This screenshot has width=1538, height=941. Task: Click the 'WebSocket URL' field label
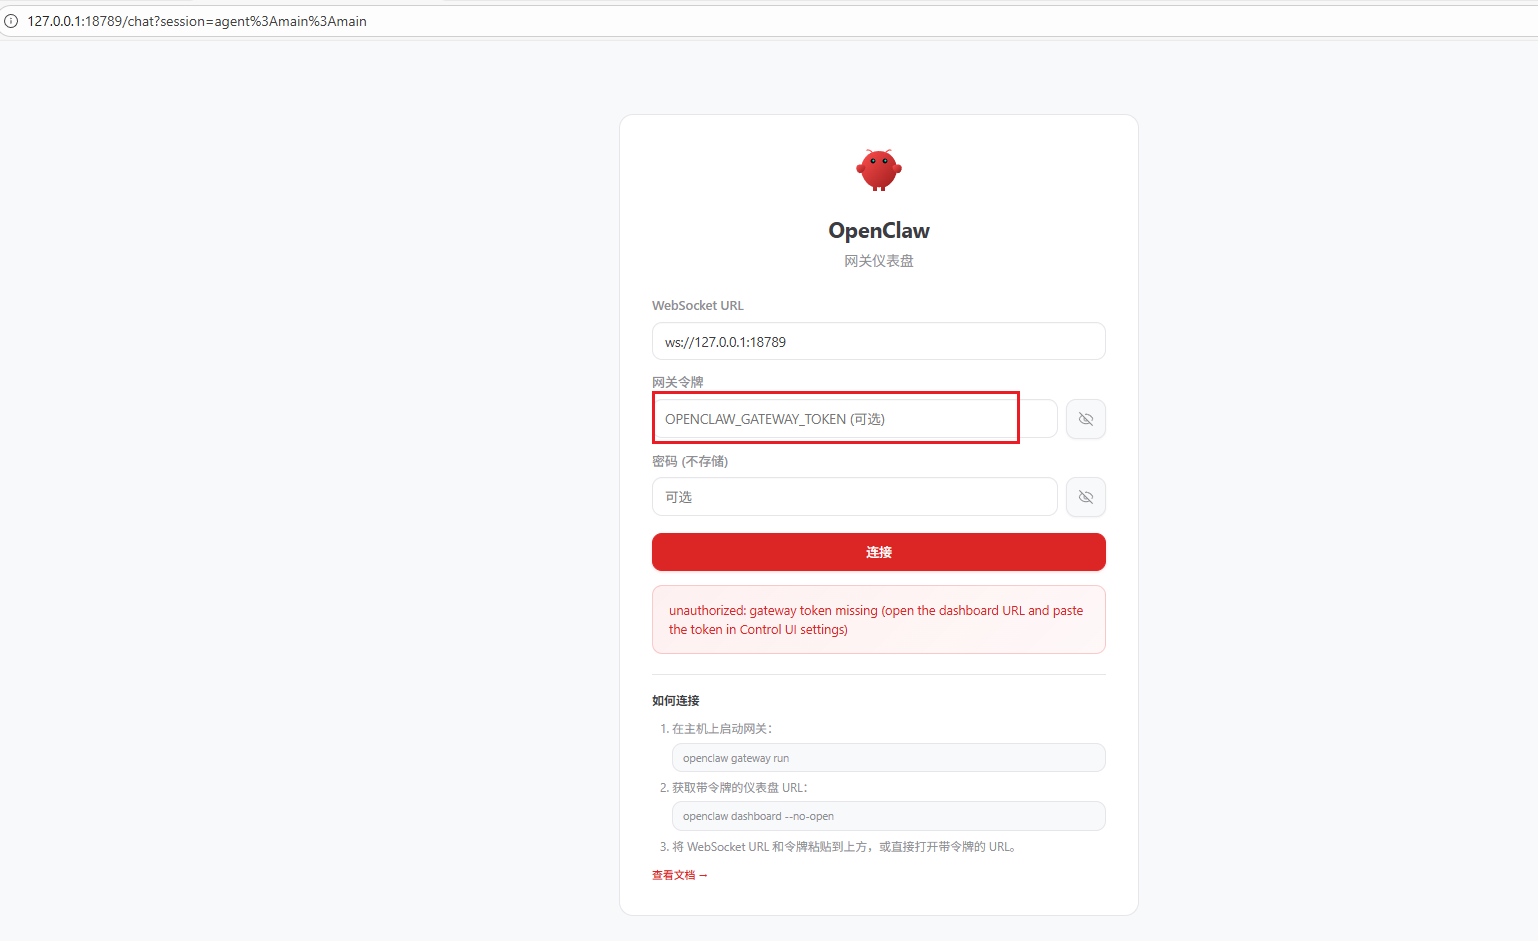[698, 306]
